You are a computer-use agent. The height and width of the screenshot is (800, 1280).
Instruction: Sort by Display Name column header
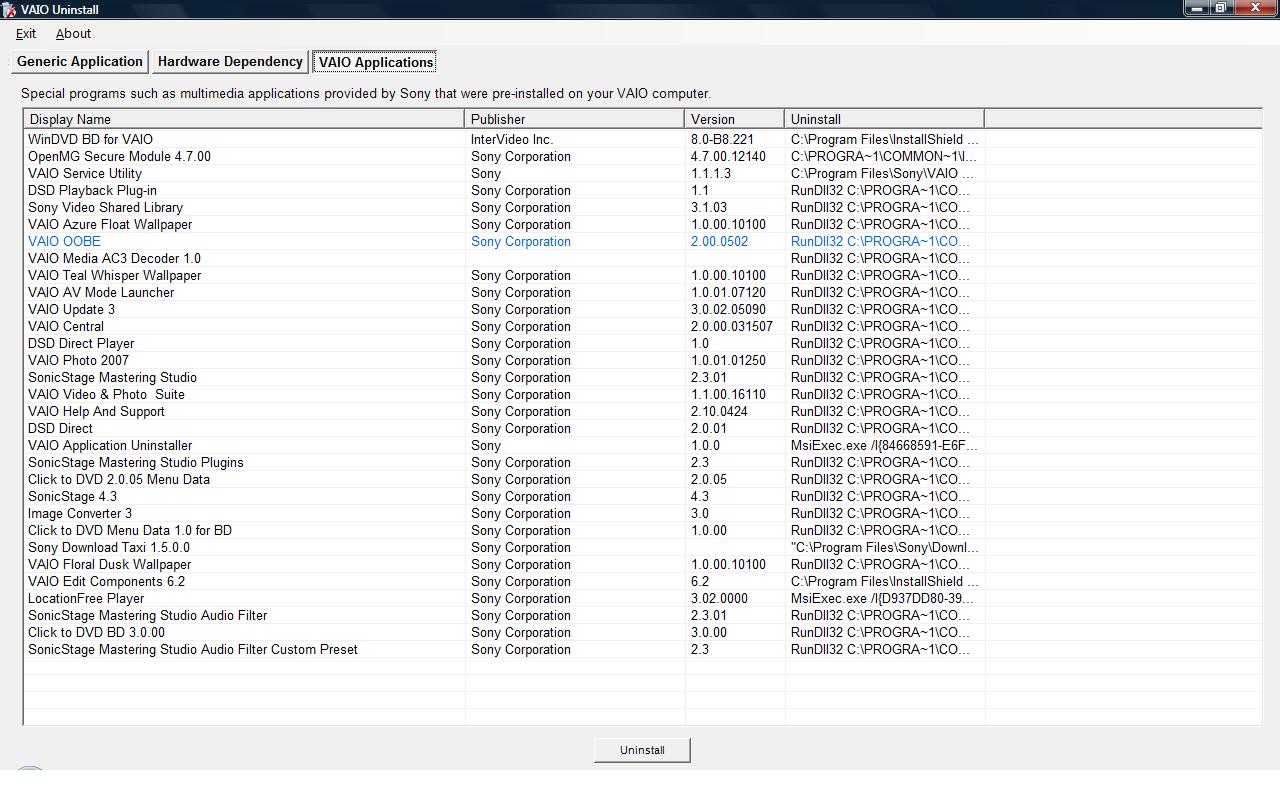tap(244, 119)
